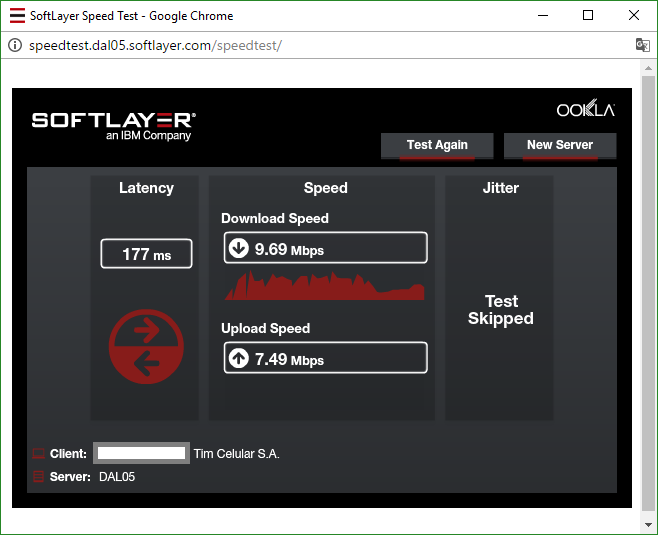Image resolution: width=658 pixels, height=535 pixels.
Task: Click the New Server button
Action: [x=559, y=145]
